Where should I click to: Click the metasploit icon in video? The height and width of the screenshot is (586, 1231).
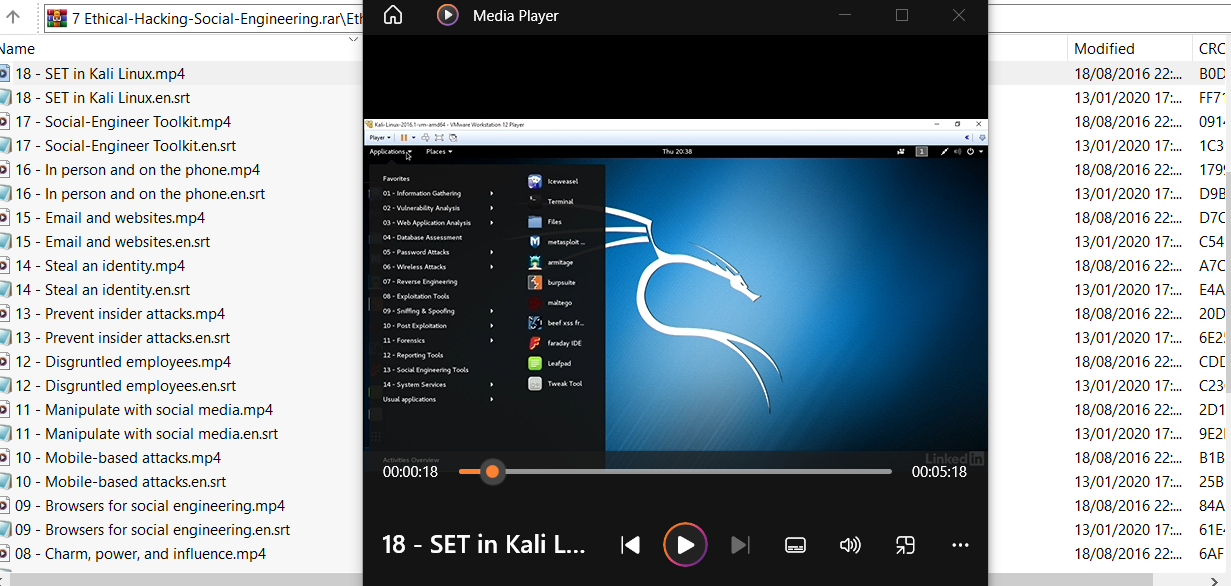[x=535, y=242]
